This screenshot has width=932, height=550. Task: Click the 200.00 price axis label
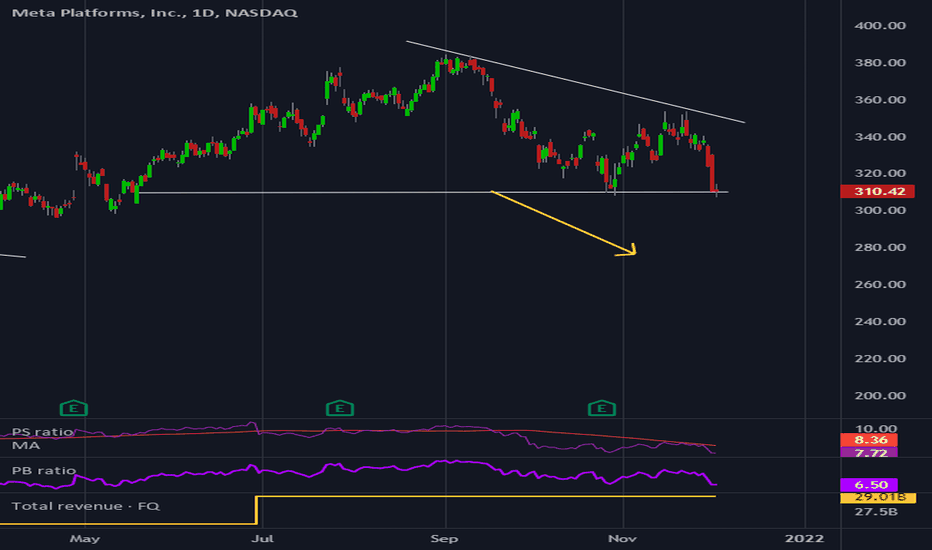(880, 395)
